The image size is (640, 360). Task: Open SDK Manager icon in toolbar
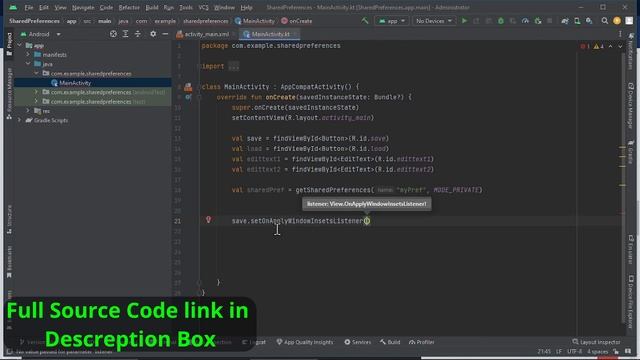(x=589, y=21)
